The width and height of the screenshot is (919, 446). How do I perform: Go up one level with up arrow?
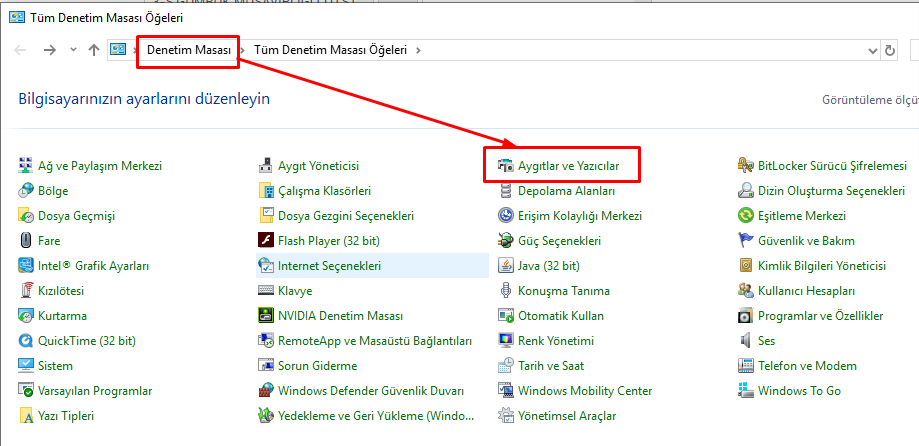coord(94,50)
